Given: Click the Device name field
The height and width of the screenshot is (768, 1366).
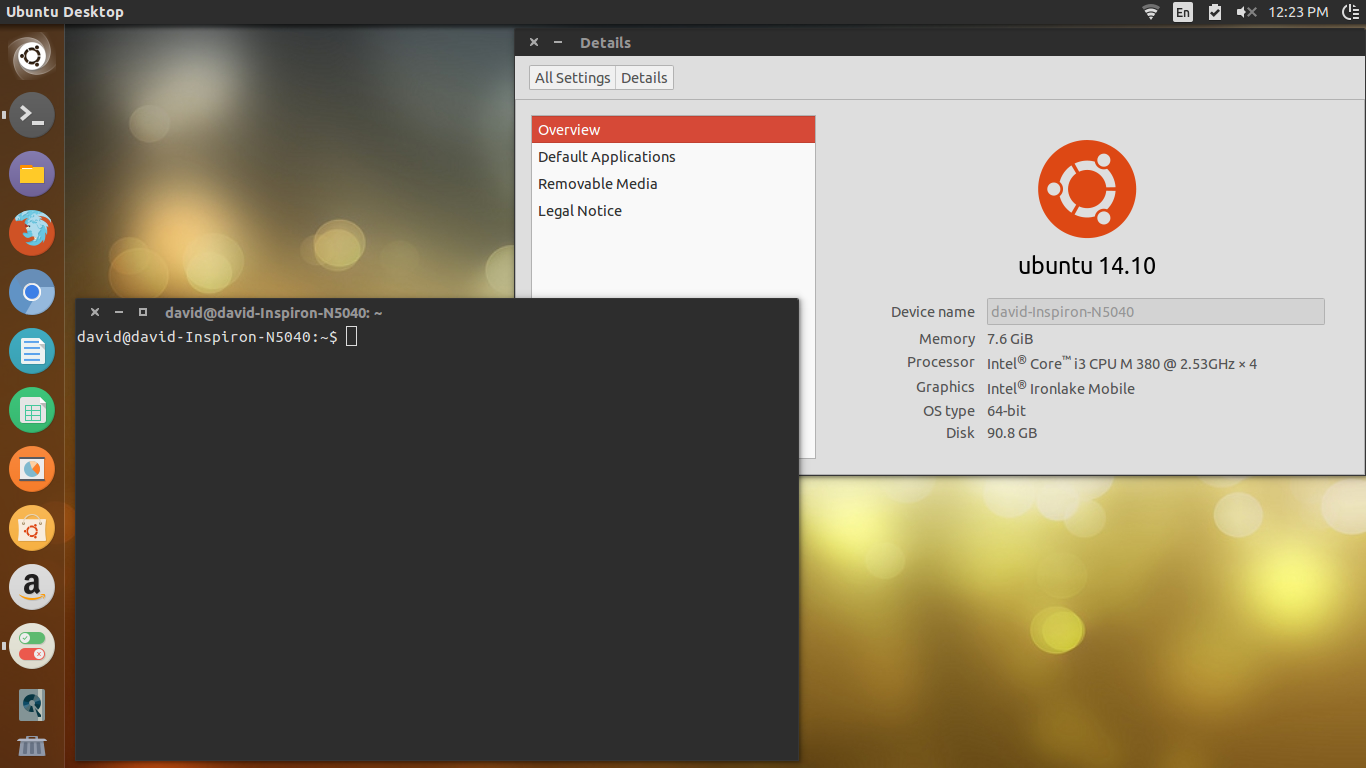Looking at the screenshot, I should (1155, 311).
